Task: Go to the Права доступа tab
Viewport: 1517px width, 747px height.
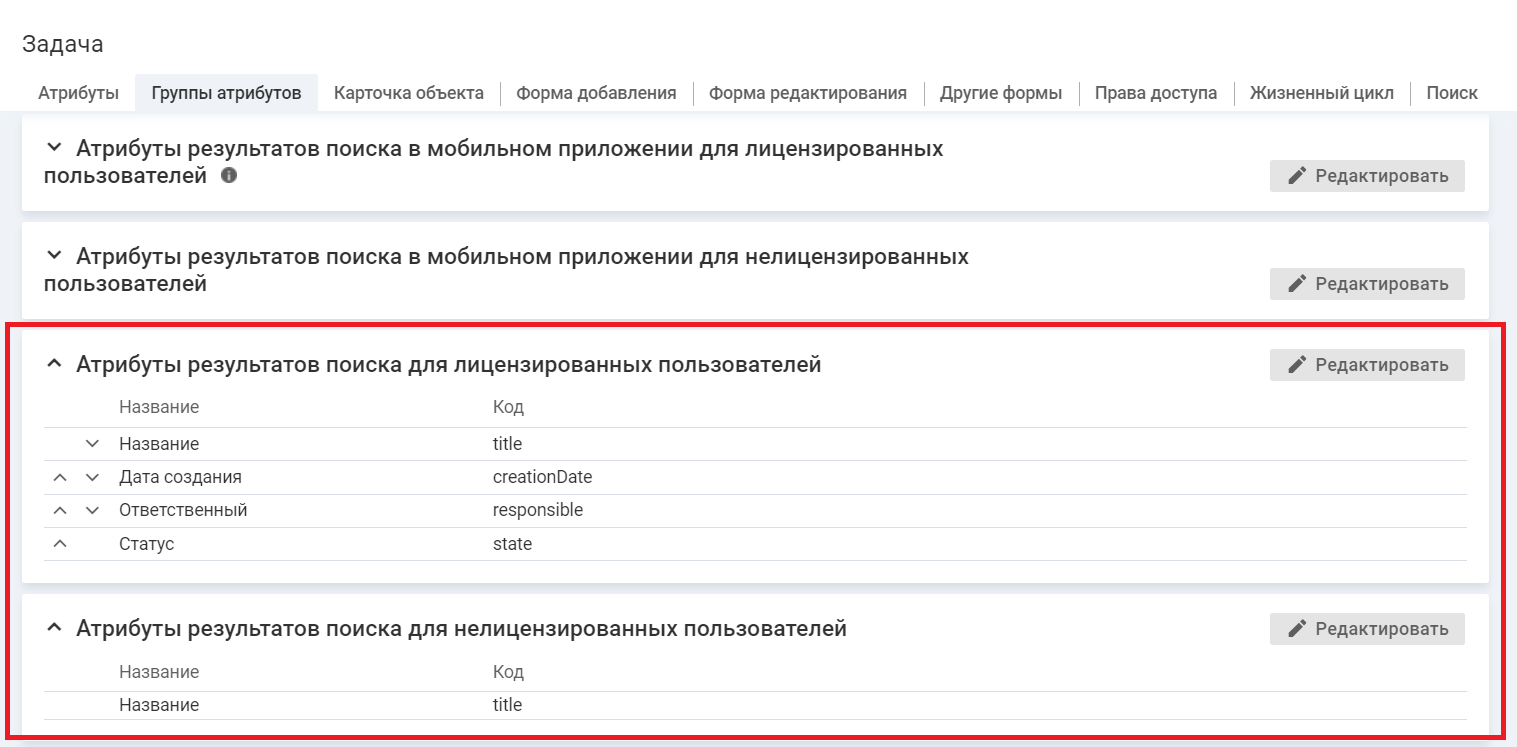Action: [1155, 93]
